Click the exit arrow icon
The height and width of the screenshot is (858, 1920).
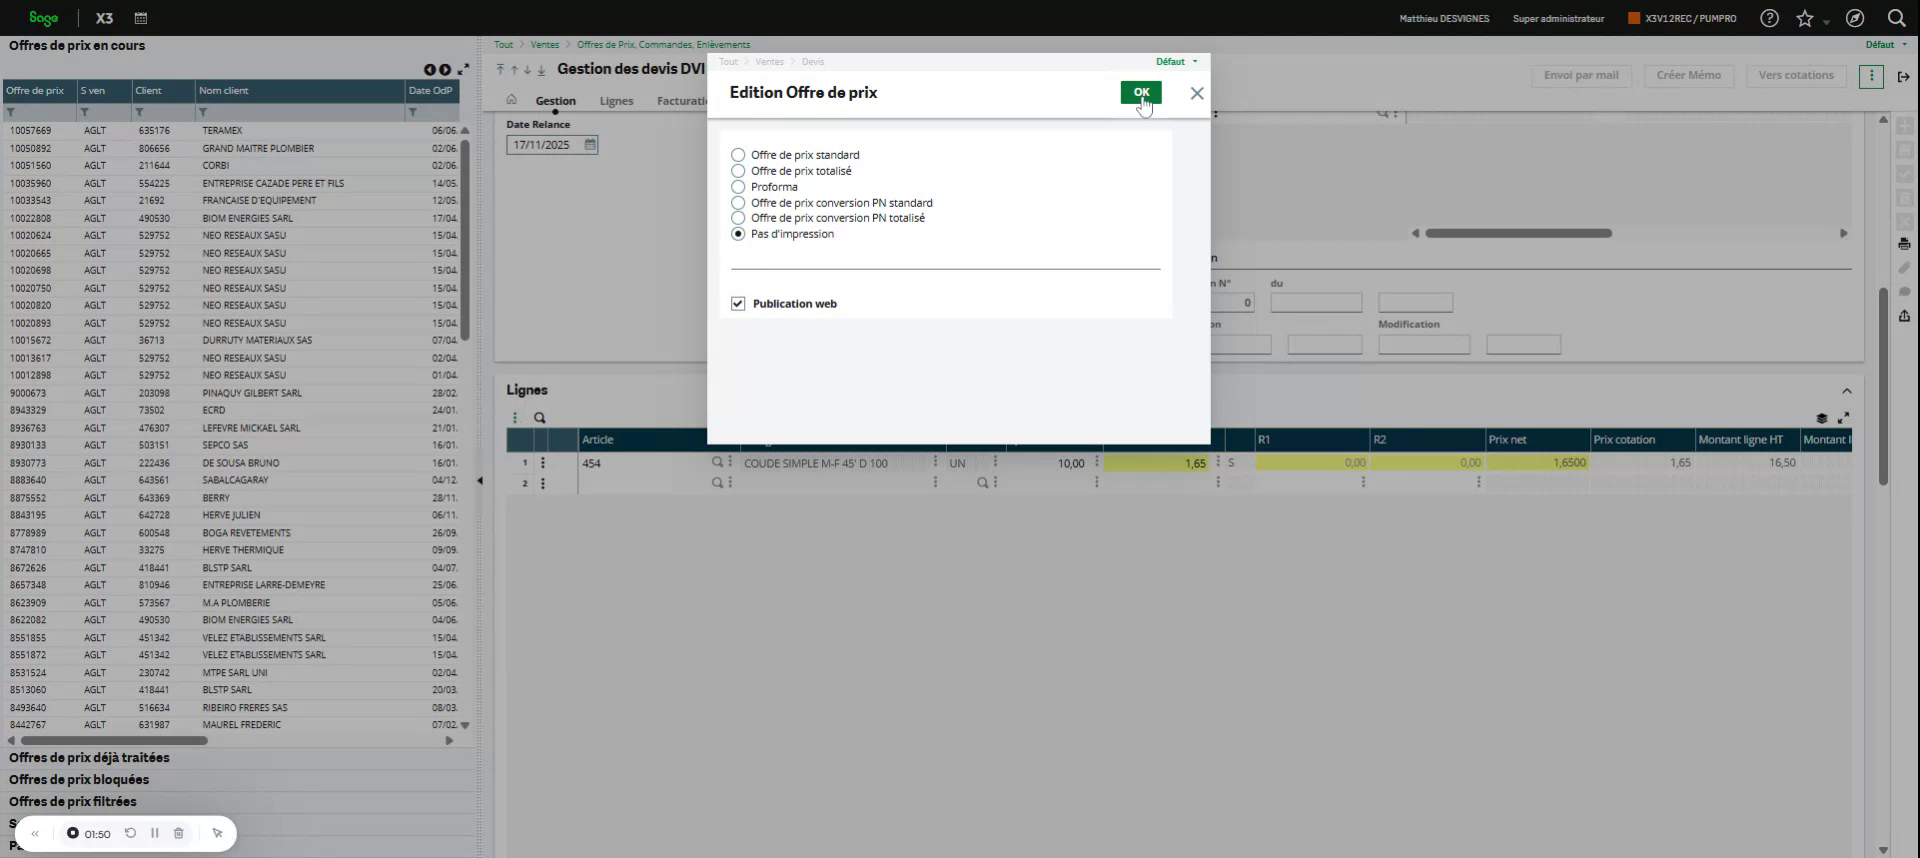(1903, 77)
